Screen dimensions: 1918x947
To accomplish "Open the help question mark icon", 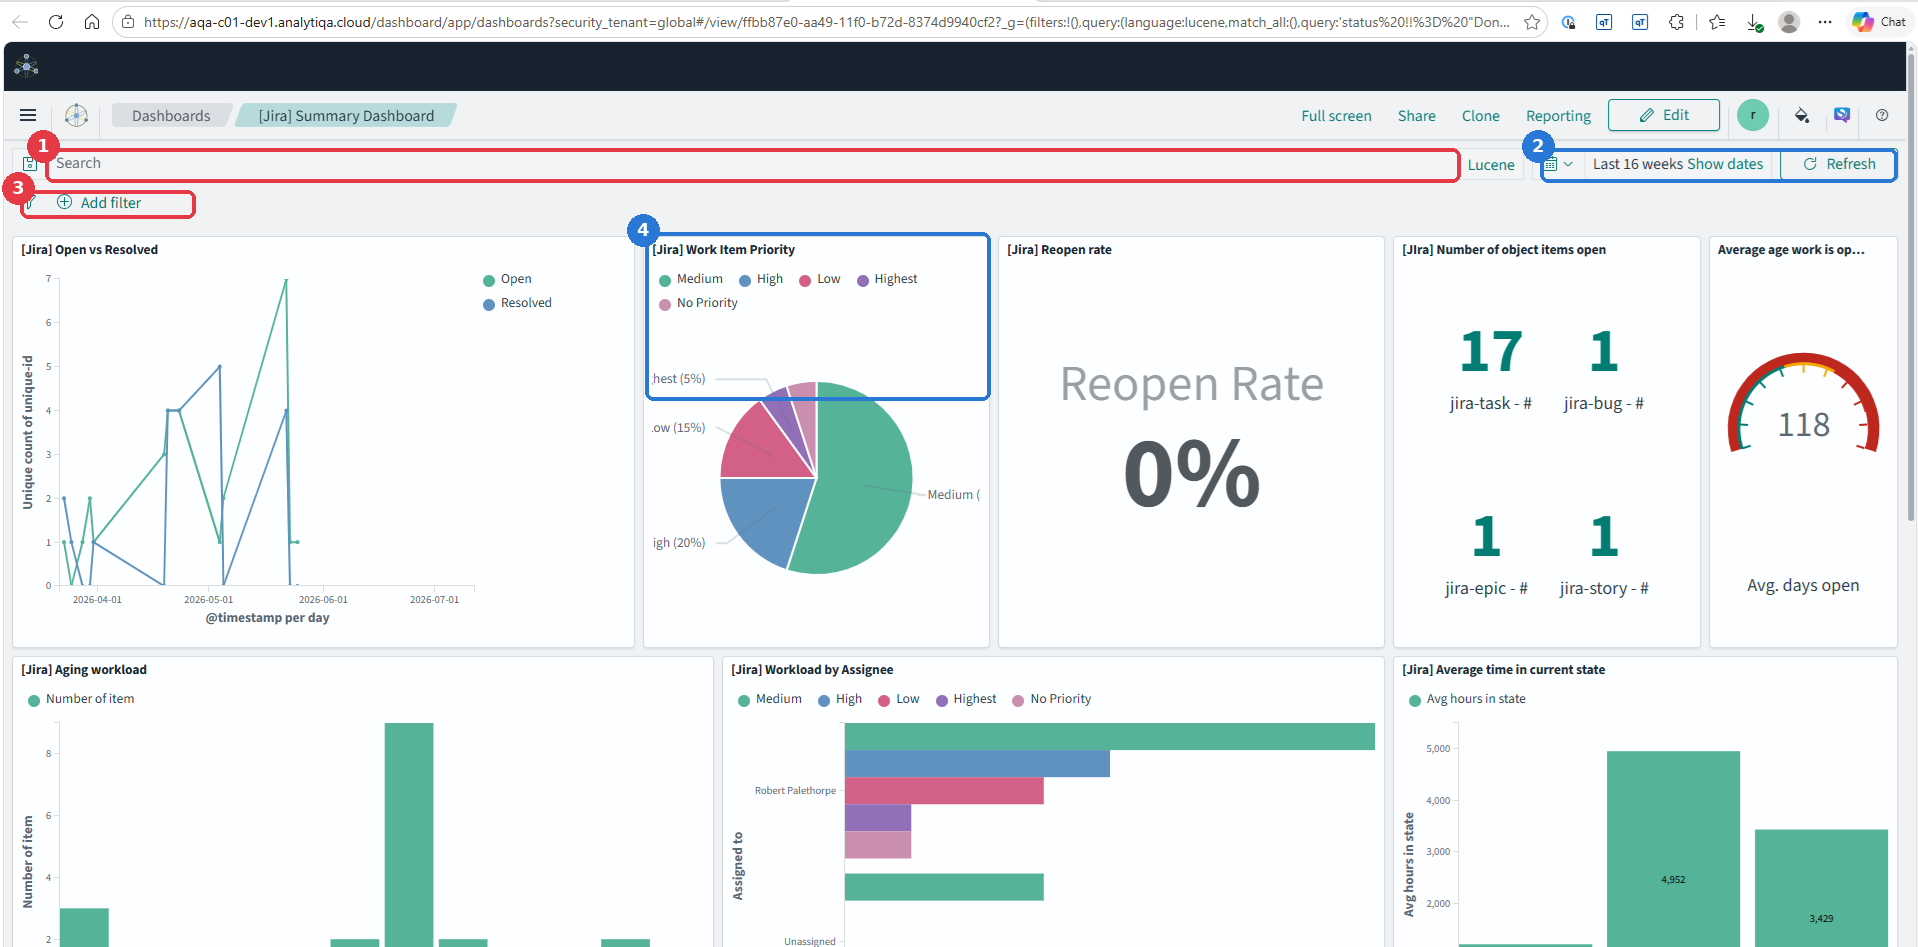I will pyautogui.click(x=1882, y=115).
